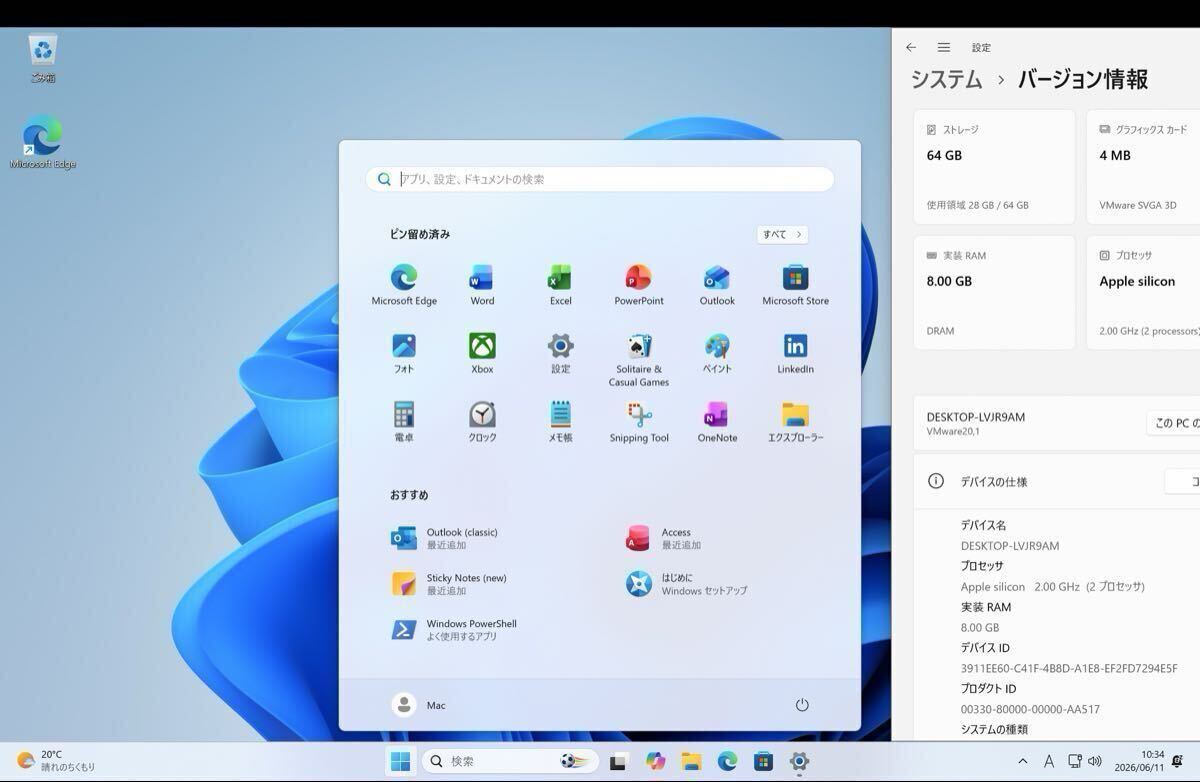1200x782 pixels.
Task: Launch メモ帳 (Notepad)
Action: (560, 422)
